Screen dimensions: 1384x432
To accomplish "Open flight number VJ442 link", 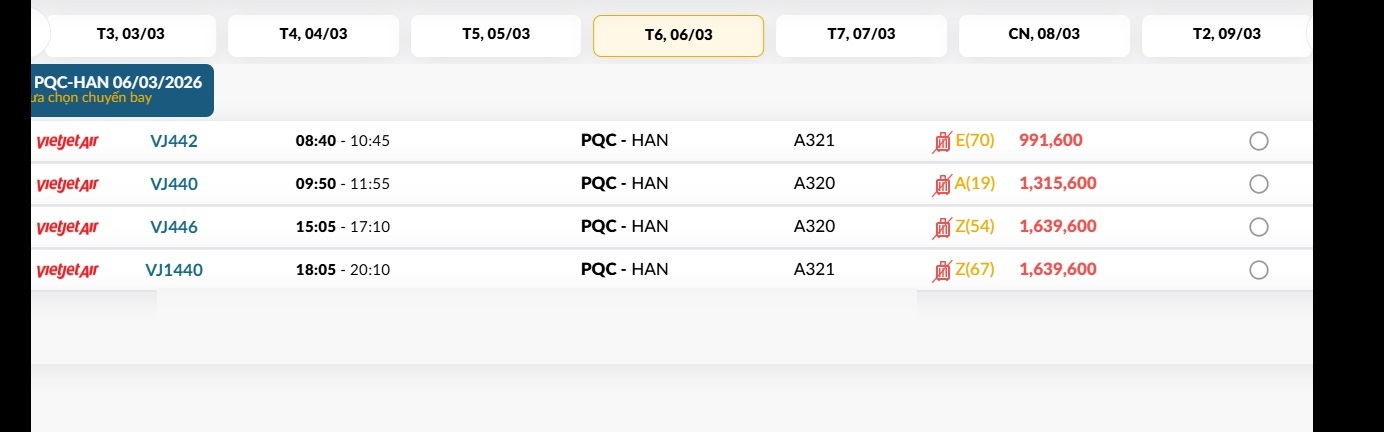I will (x=174, y=141).
